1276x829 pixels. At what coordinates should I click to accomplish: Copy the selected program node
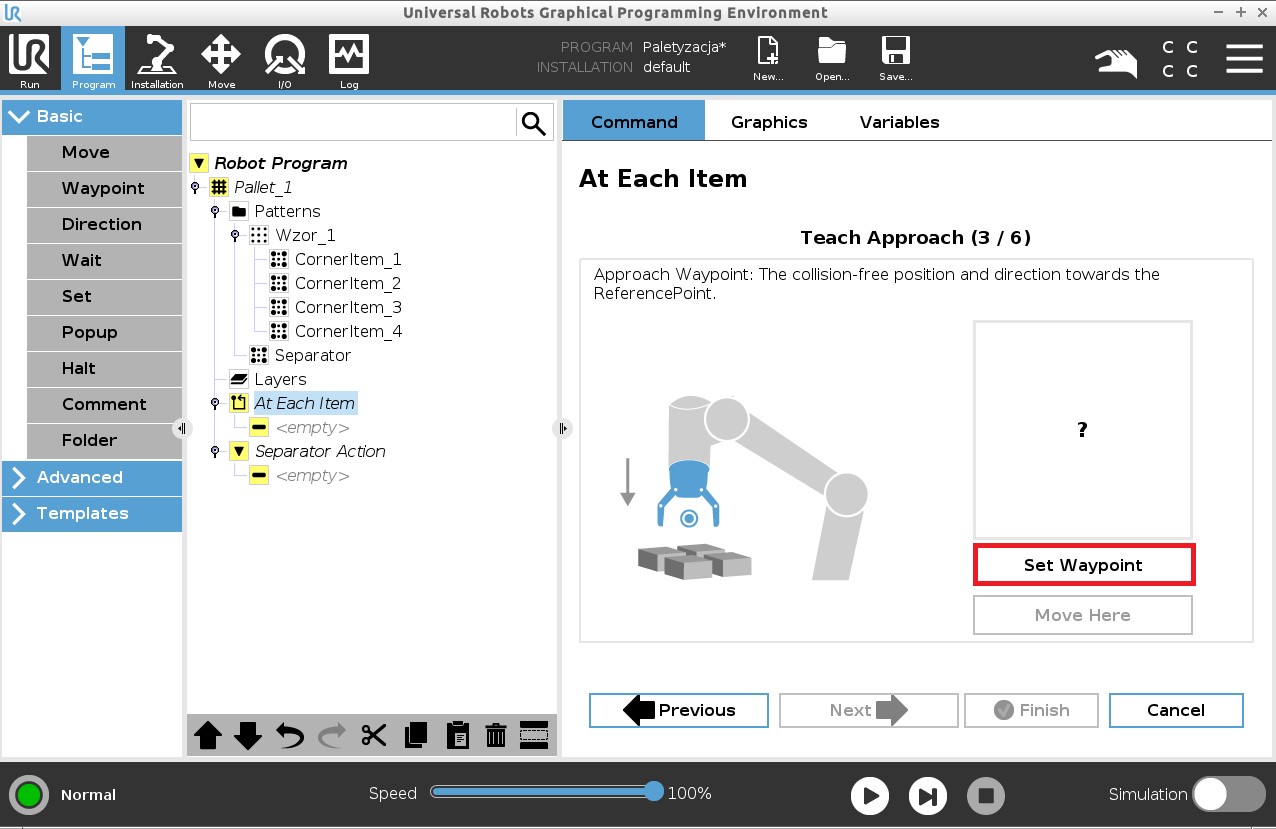pyautogui.click(x=415, y=736)
